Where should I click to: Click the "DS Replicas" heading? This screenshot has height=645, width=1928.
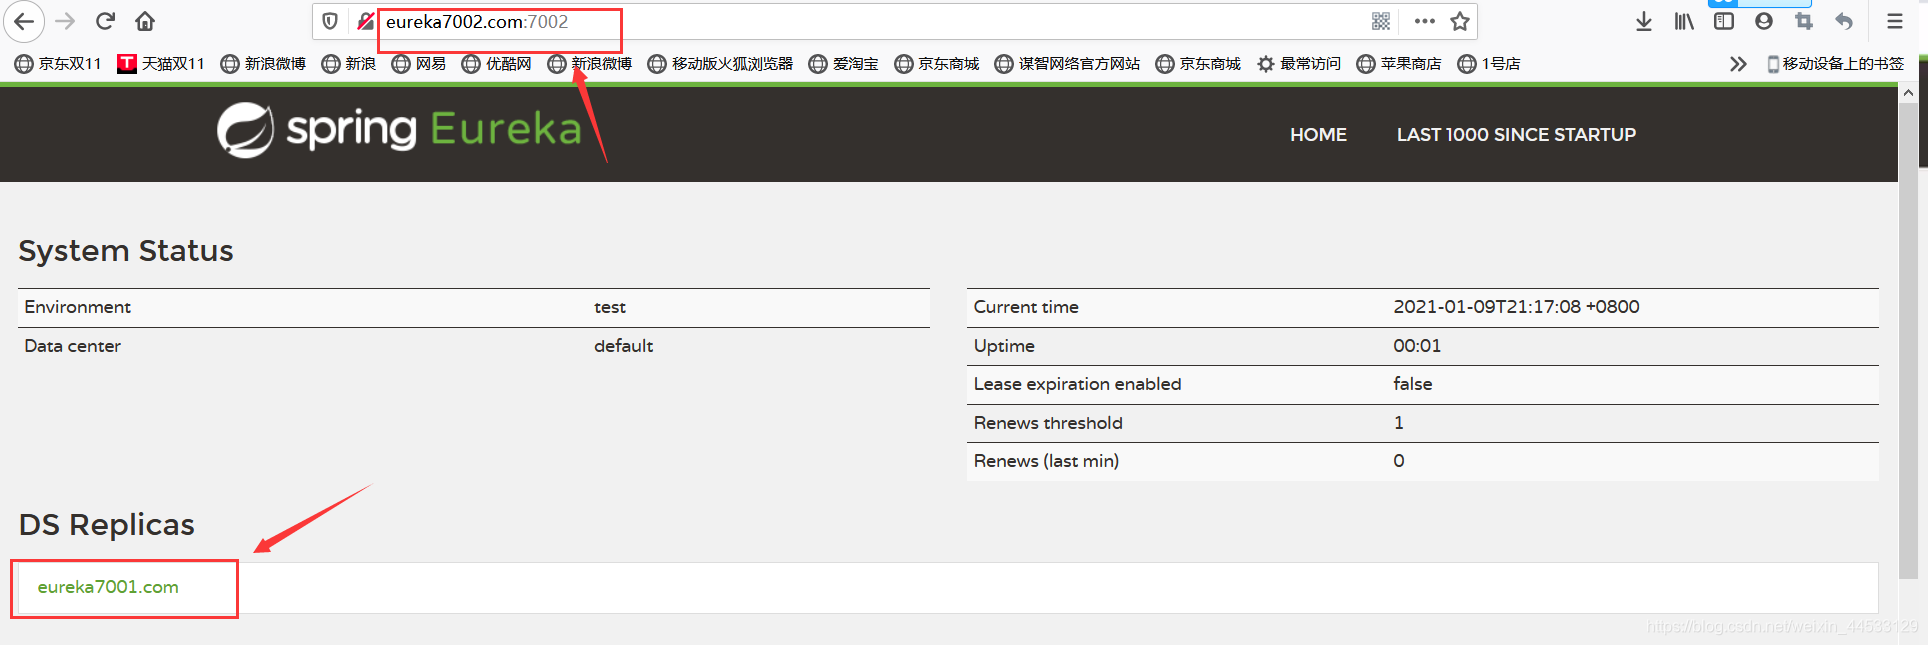(x=107, y=525)
